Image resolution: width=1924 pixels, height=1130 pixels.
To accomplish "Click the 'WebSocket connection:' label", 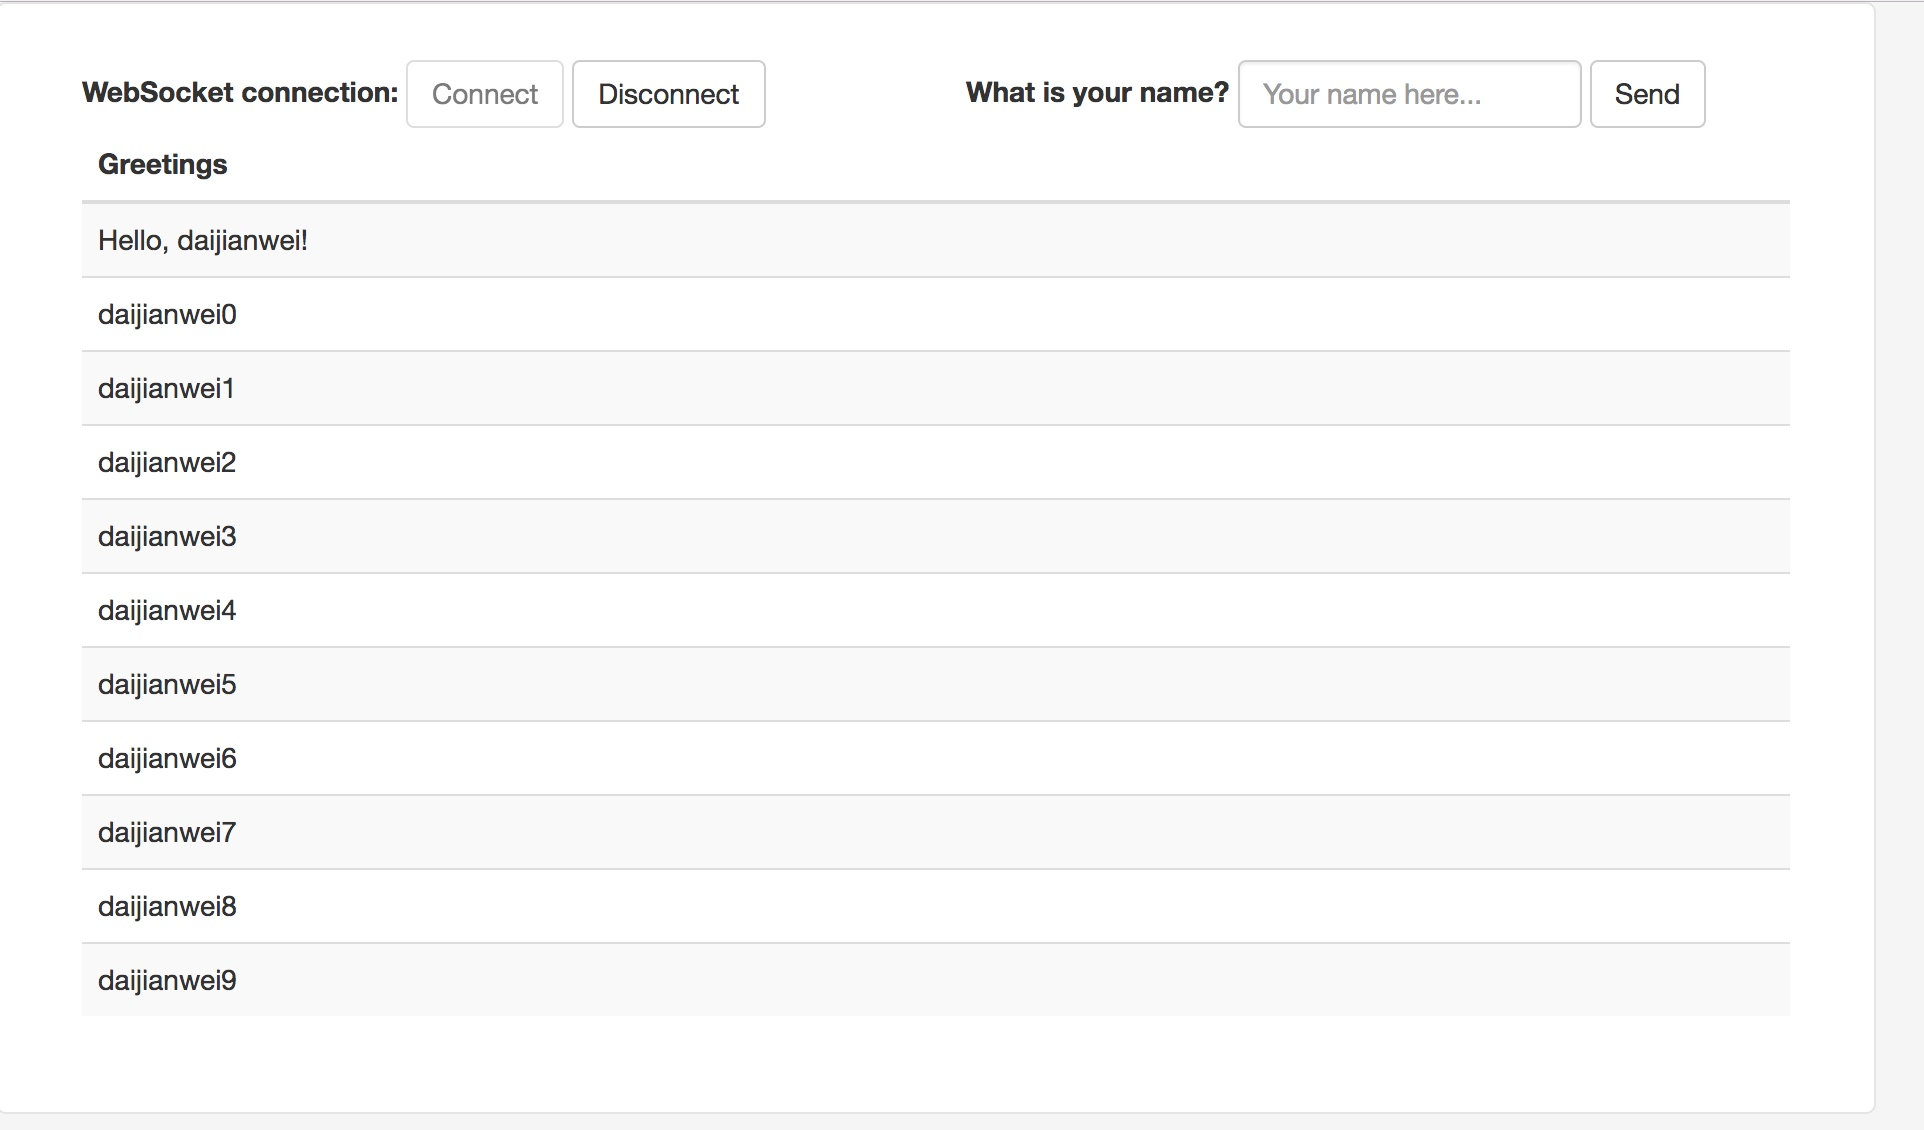I will (x=240, y=93).
